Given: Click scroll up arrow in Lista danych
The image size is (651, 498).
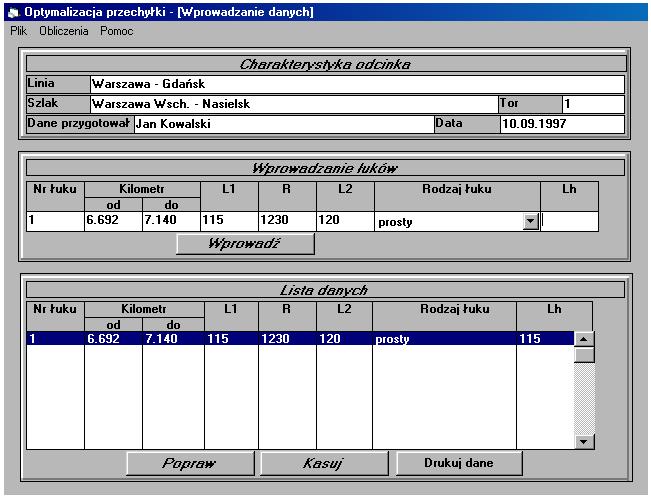Looking at the screenshot, I should click(584, 339).
